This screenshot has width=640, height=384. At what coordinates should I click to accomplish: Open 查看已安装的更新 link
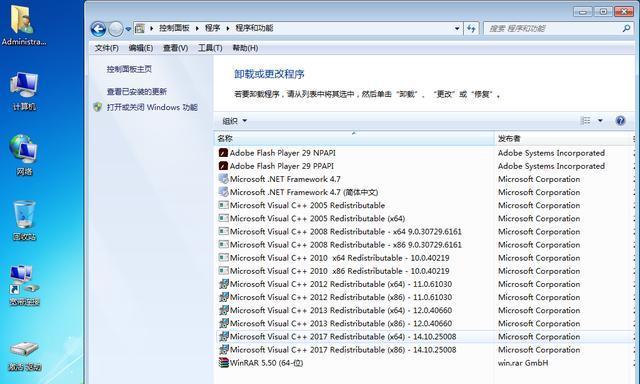[x=137, y=91]
